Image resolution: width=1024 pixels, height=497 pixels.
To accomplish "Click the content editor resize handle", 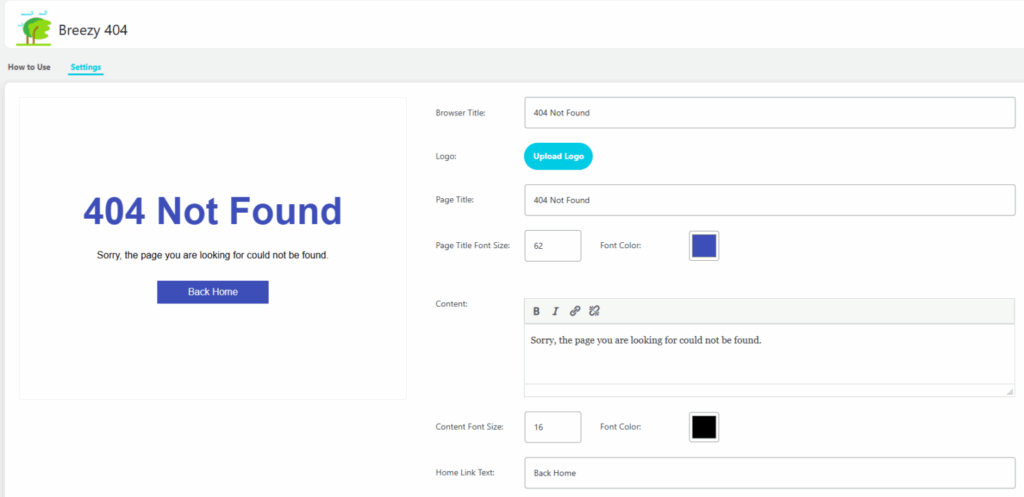I will [1009, 391].
